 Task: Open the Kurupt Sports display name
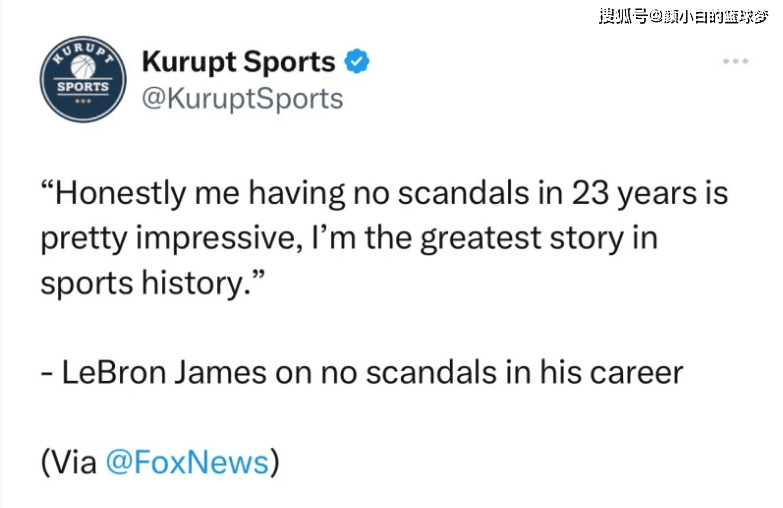coord(239,62)
